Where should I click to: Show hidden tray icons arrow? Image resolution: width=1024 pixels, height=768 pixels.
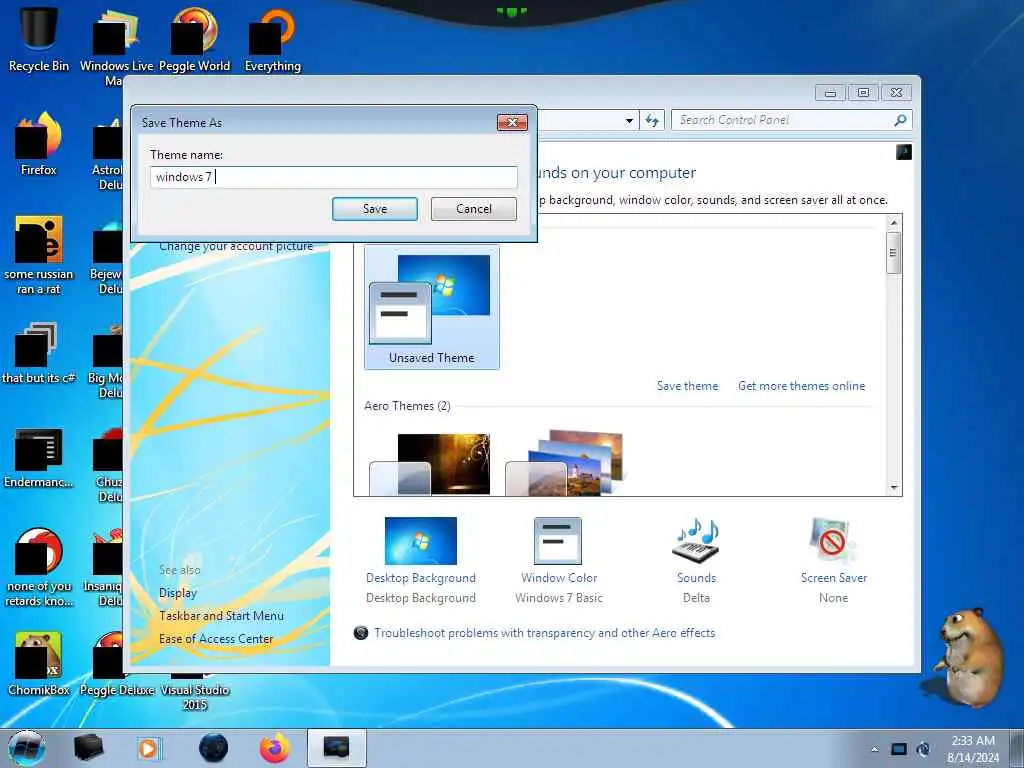(x=874, y=750)
